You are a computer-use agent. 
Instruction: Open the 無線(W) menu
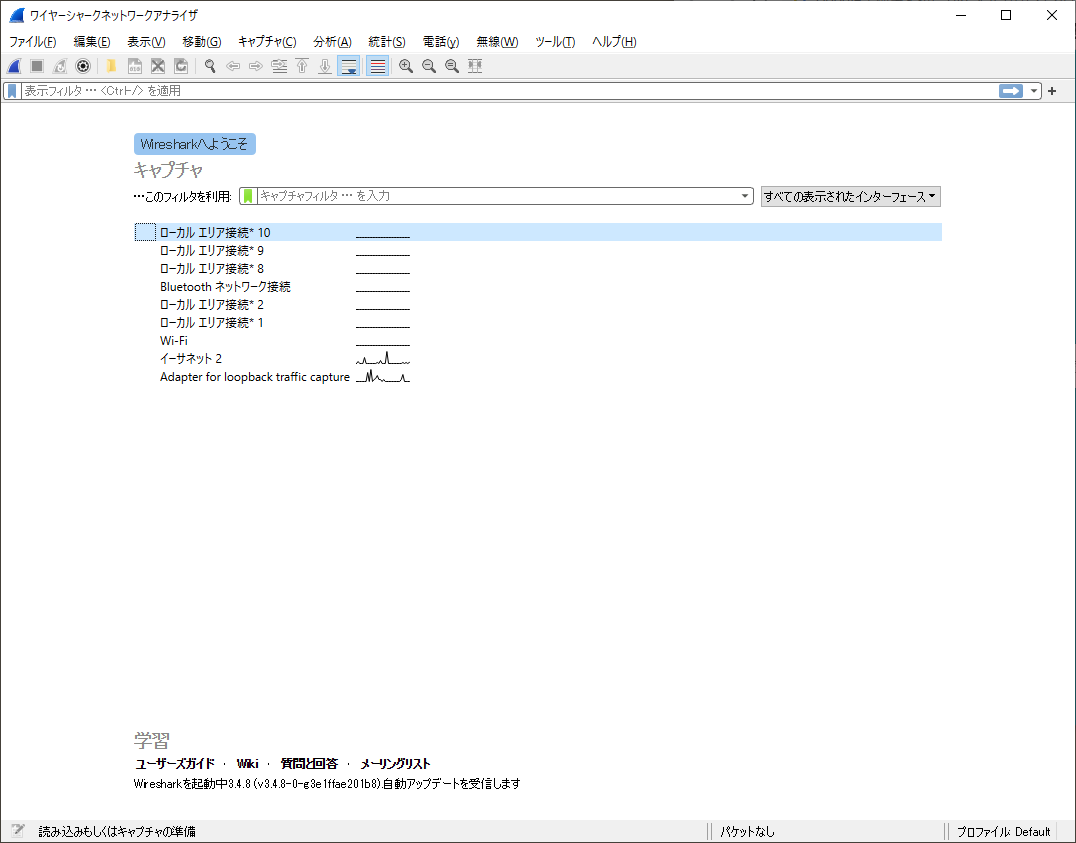click(497, 42)
